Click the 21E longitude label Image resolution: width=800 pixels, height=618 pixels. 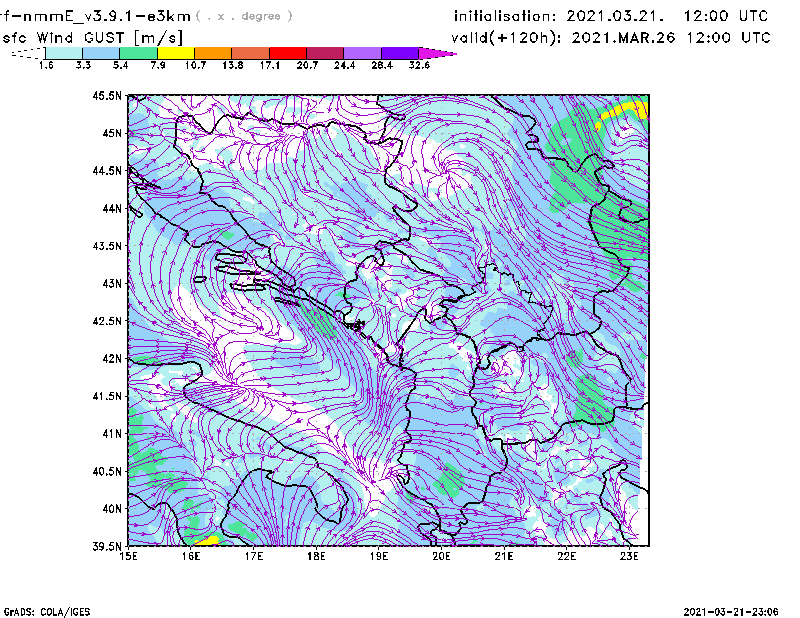pos(504,556)
